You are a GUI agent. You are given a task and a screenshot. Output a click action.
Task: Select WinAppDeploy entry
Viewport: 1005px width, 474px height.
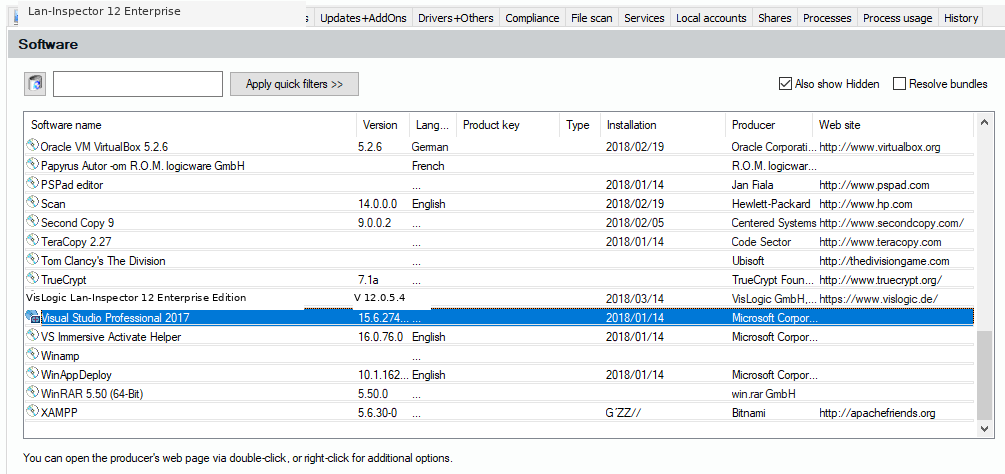point(499,375)
